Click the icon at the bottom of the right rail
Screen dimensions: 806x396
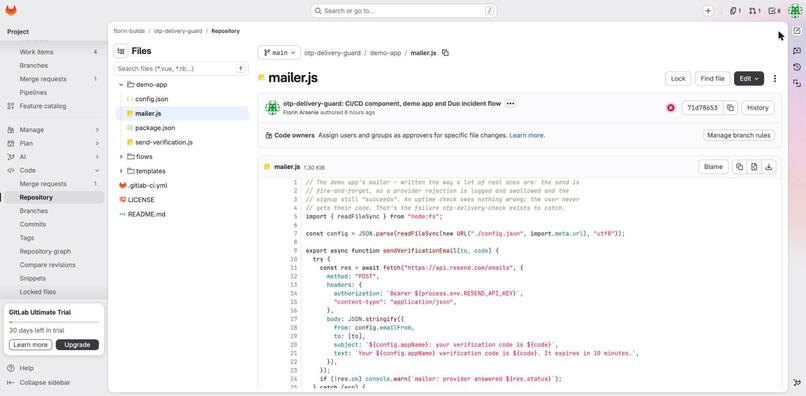[x=797, y=382]
